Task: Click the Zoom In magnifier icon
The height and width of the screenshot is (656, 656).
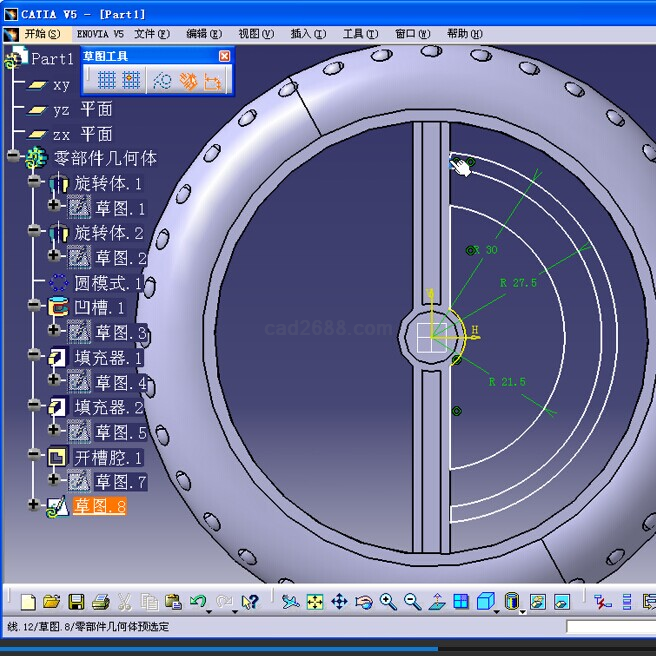Action: tap(388, 602)
